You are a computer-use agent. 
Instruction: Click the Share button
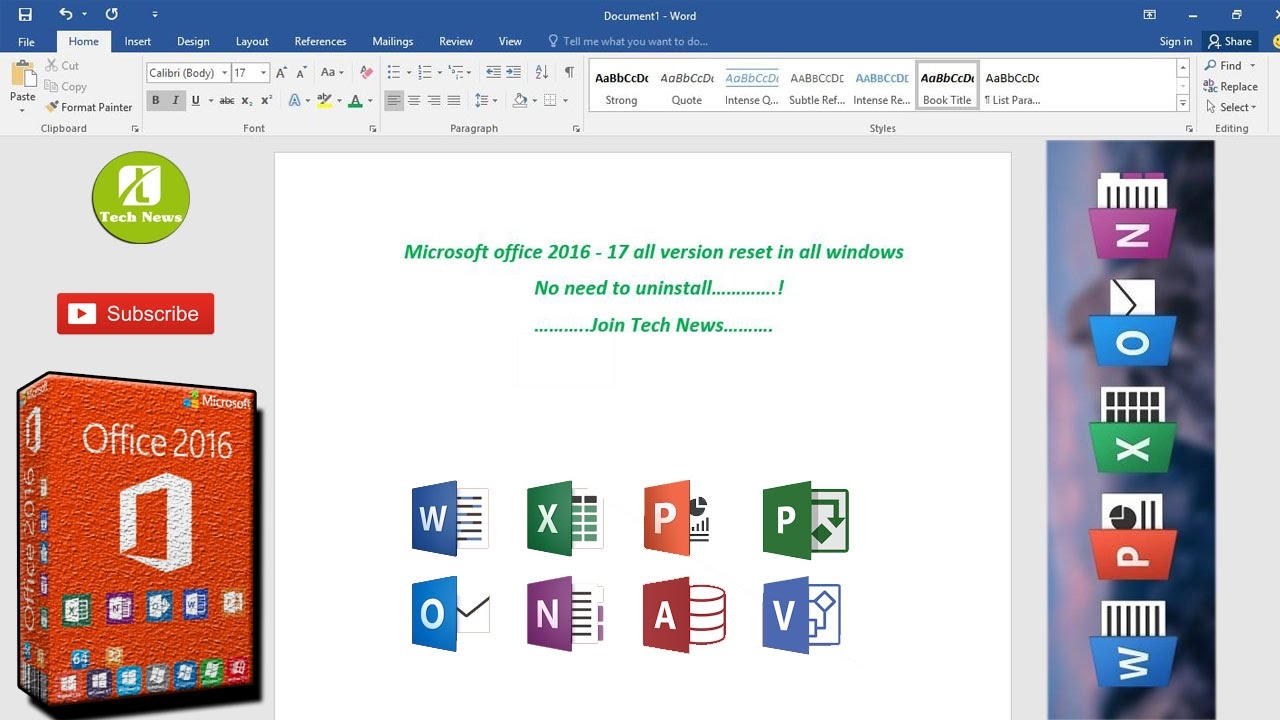coord(1230,42)
